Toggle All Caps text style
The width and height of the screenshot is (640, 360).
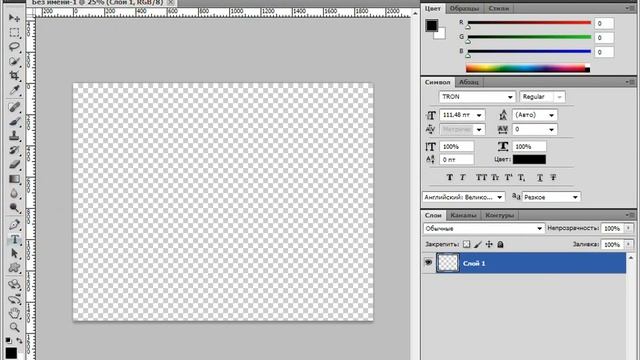pyautogui.click(x=481, y=177)
